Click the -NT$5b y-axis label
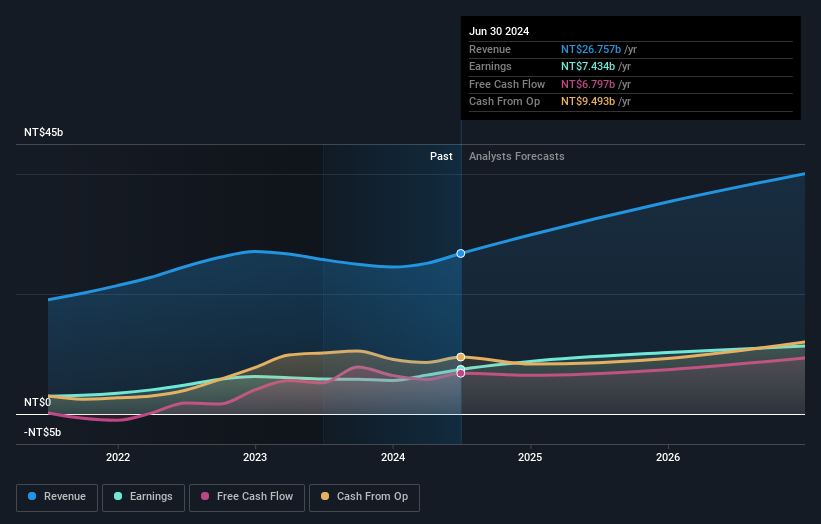Screen dimensions: 821x524 click(42, 432)
